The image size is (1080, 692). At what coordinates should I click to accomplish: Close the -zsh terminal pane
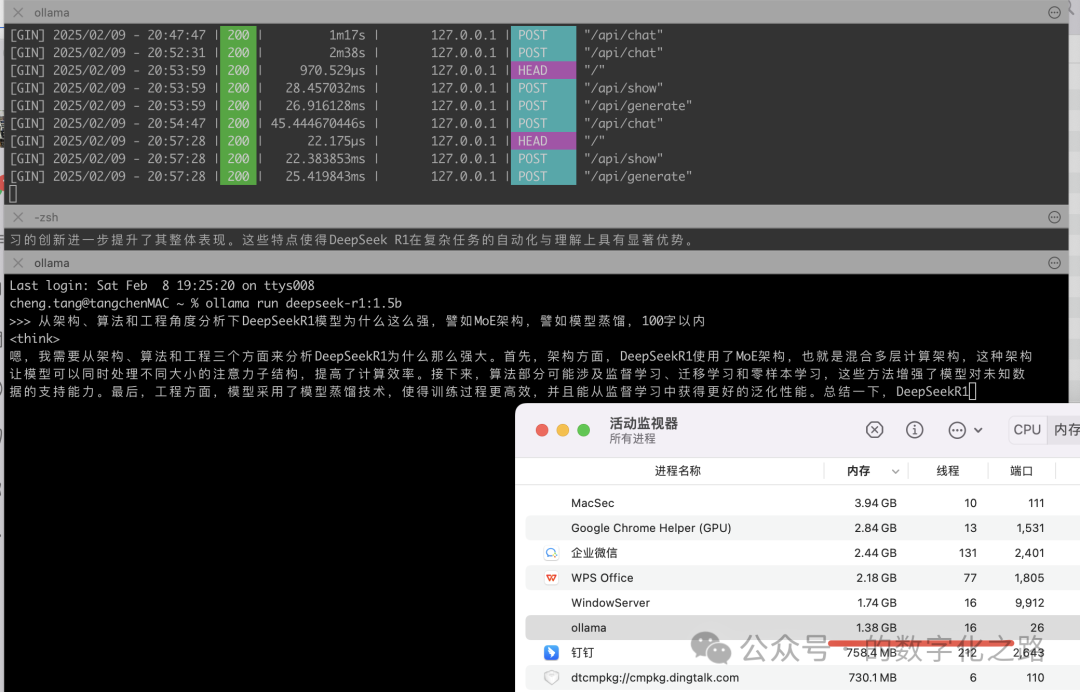(18, 217)
